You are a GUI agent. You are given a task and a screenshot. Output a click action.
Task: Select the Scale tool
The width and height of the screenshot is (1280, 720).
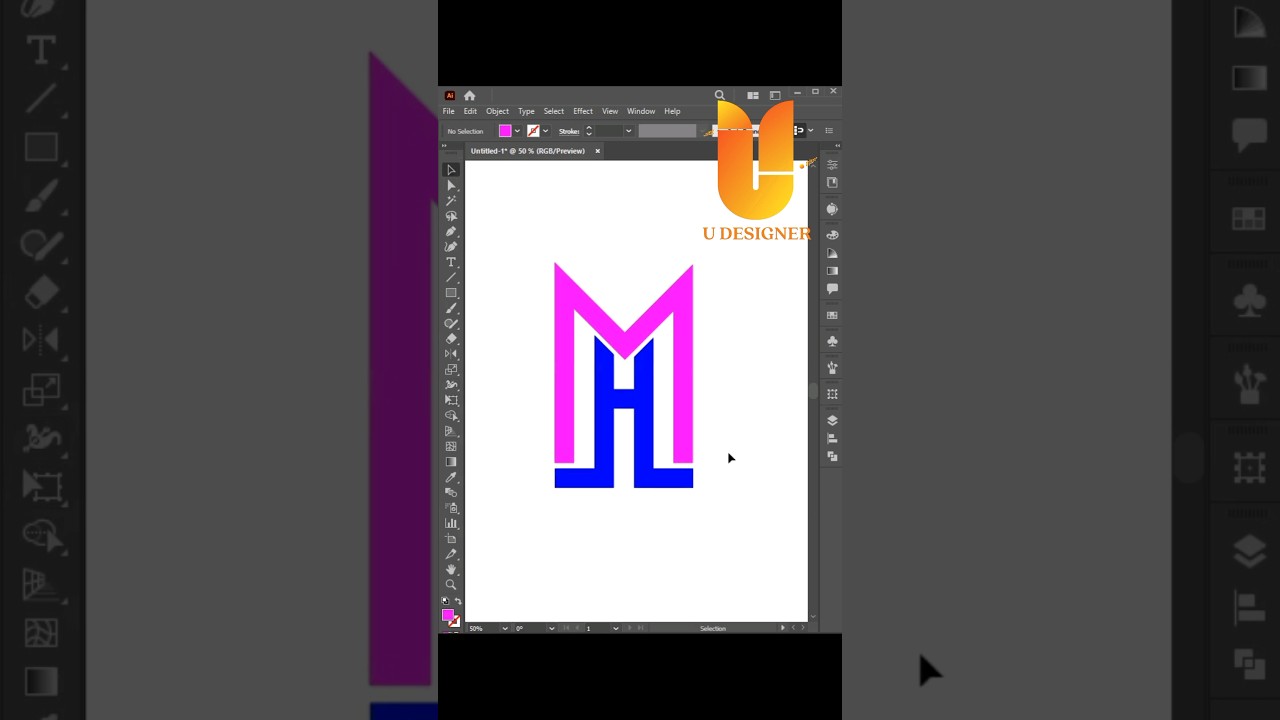tap(451, 370)
